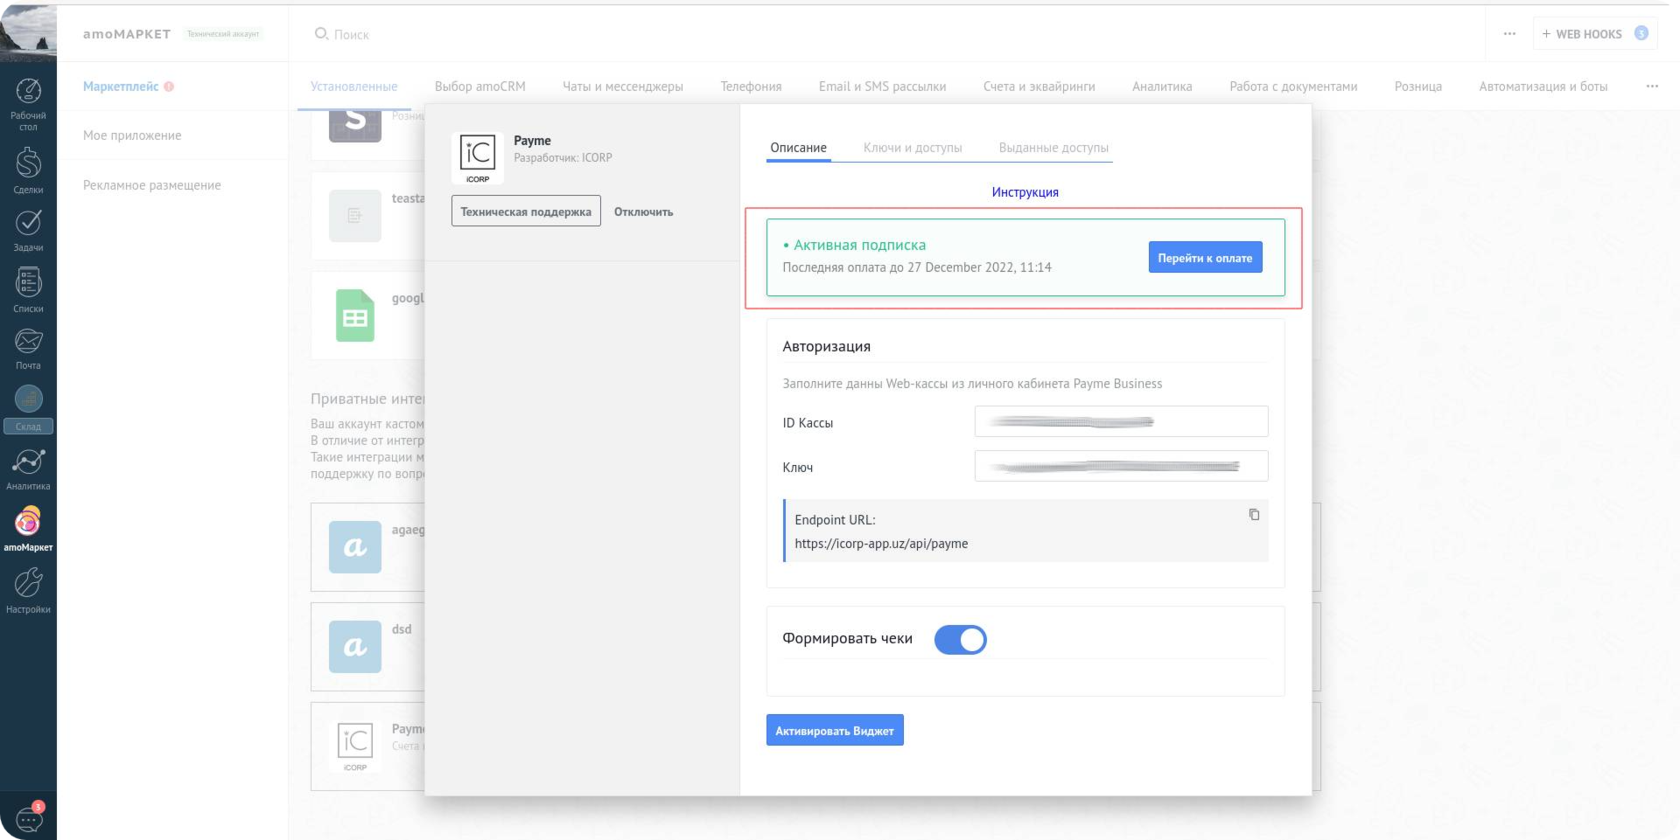The height and width of the screenshot is (840, 1680).
Task: Open the Задачи tasks icon
Action: tap(28, 223)
